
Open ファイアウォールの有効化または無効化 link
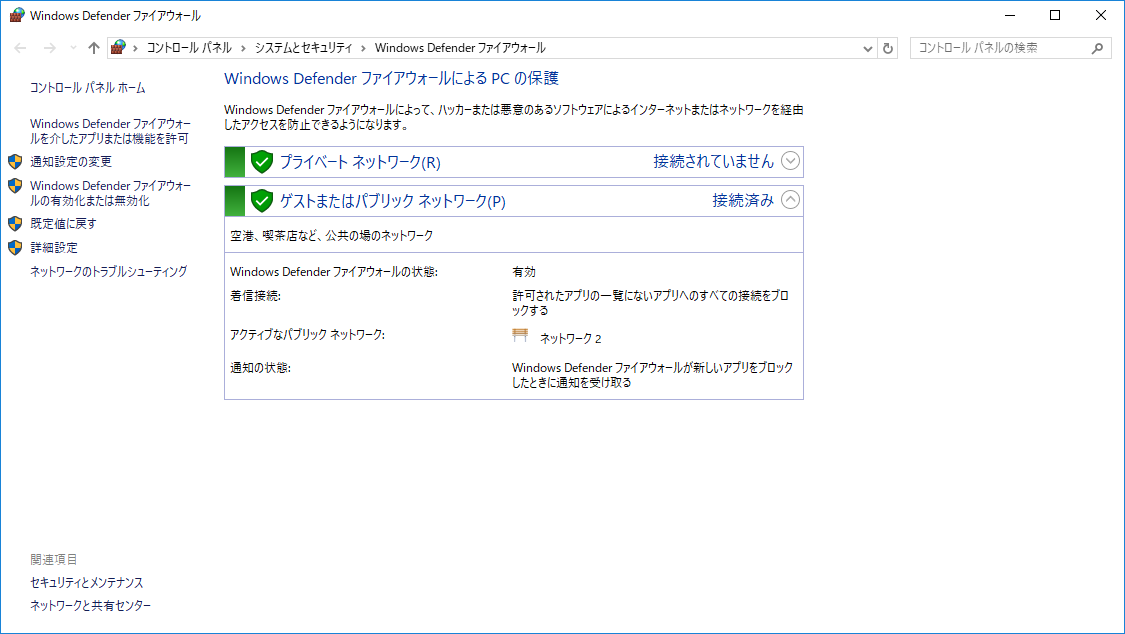click(110, 193)
